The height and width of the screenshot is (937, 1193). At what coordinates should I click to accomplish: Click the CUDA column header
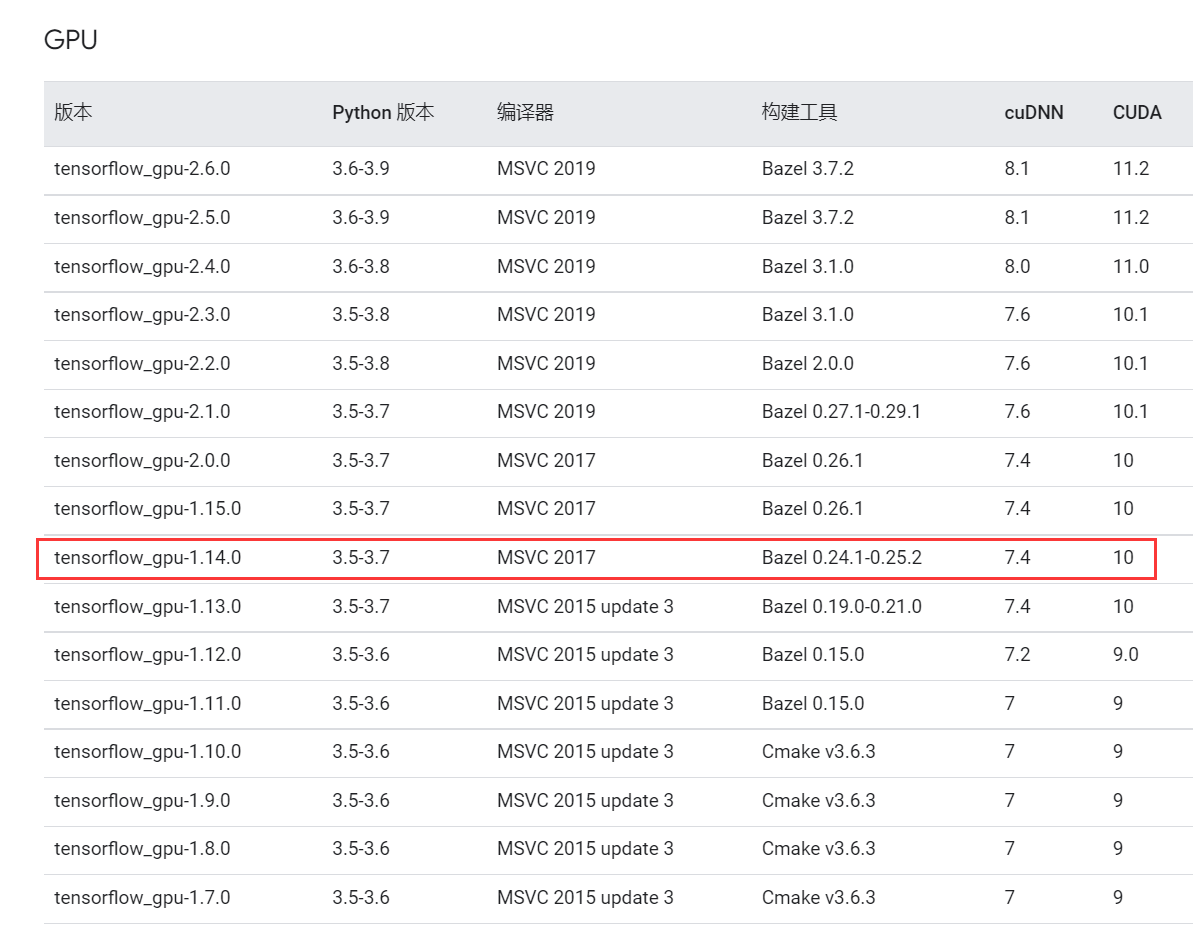coord(1137,113)
